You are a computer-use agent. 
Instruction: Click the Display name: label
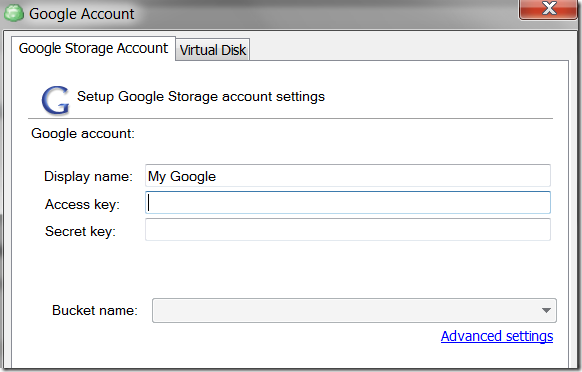[x=88, y=176]
